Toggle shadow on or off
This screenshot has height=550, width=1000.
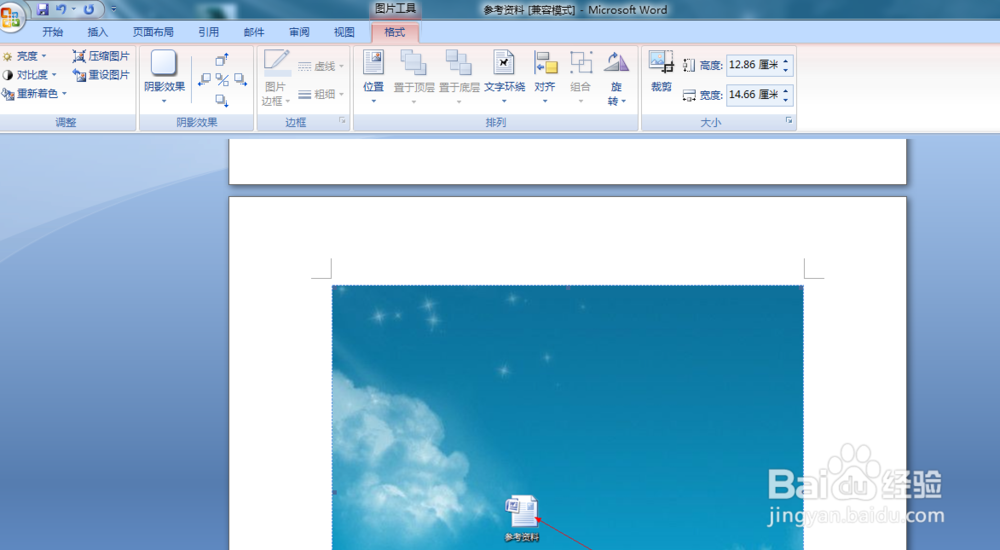(x=222, y=80)
